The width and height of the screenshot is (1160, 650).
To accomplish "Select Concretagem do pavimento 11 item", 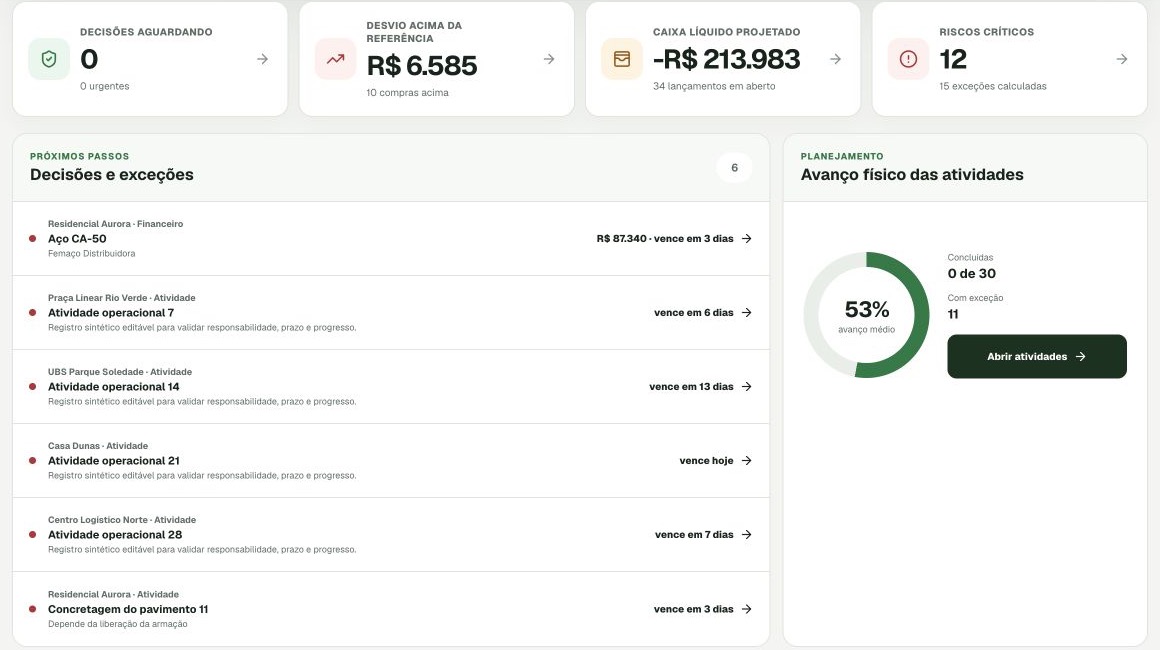I will (391, 609).
